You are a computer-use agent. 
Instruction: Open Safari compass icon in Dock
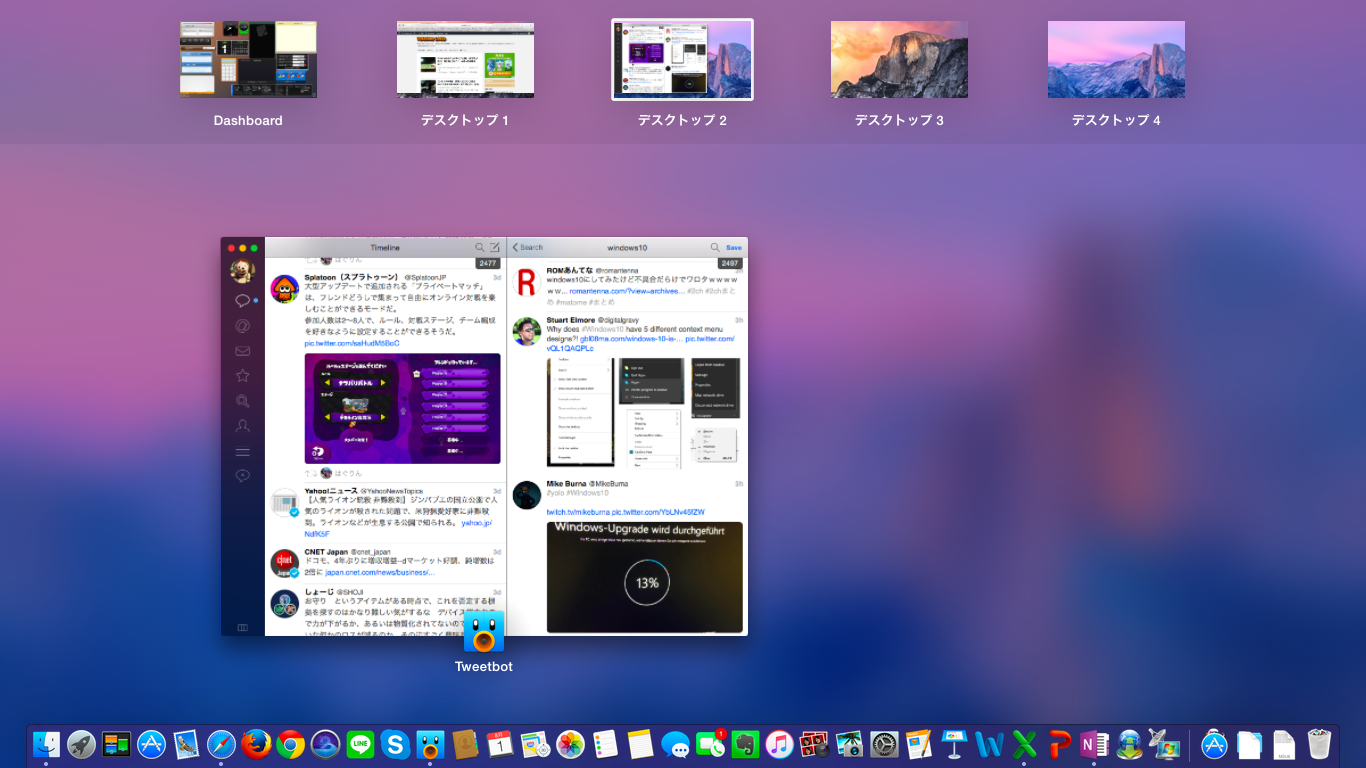click(x=221, y=744)
